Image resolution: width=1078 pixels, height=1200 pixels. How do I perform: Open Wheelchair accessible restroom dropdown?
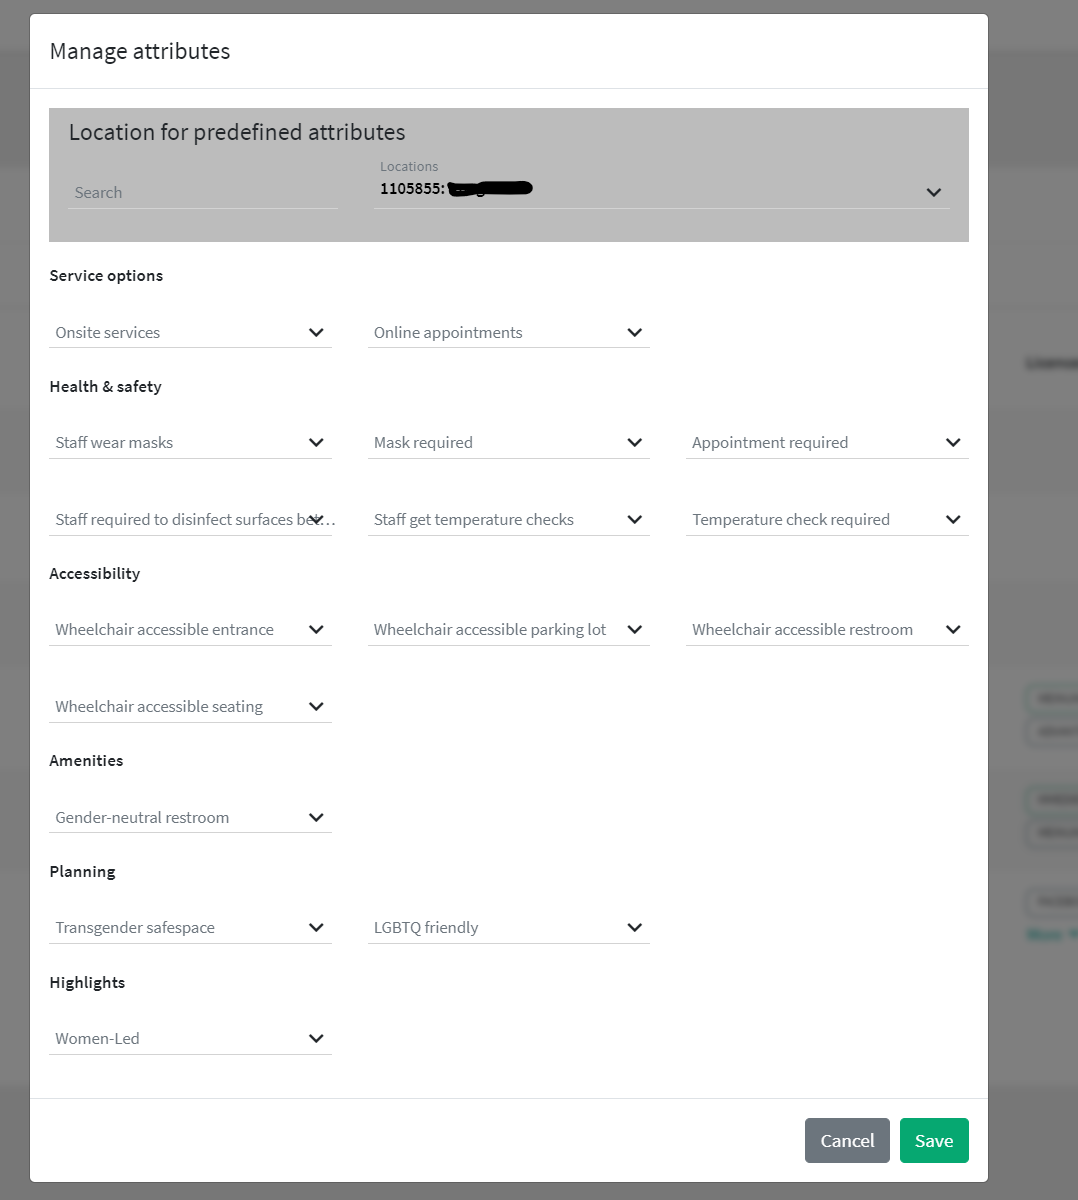coord(826,630)
